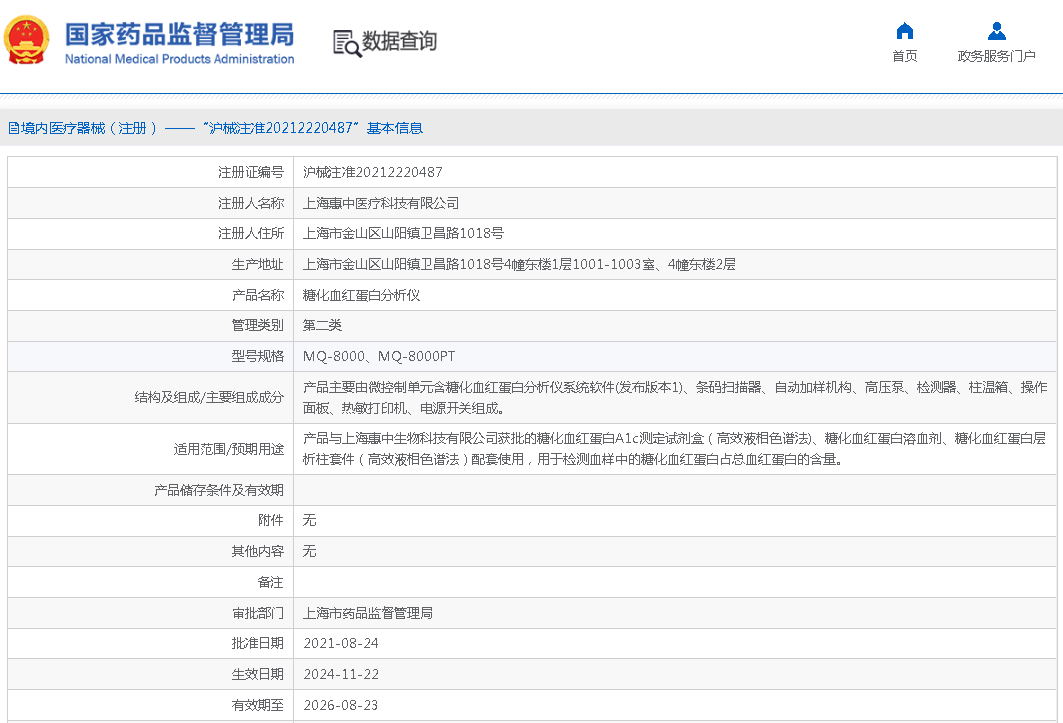This screenshot has height=723, width=1063.
Task: Open the 首页 text label in header
Action: pyautogui.click(x=904, y=56)
